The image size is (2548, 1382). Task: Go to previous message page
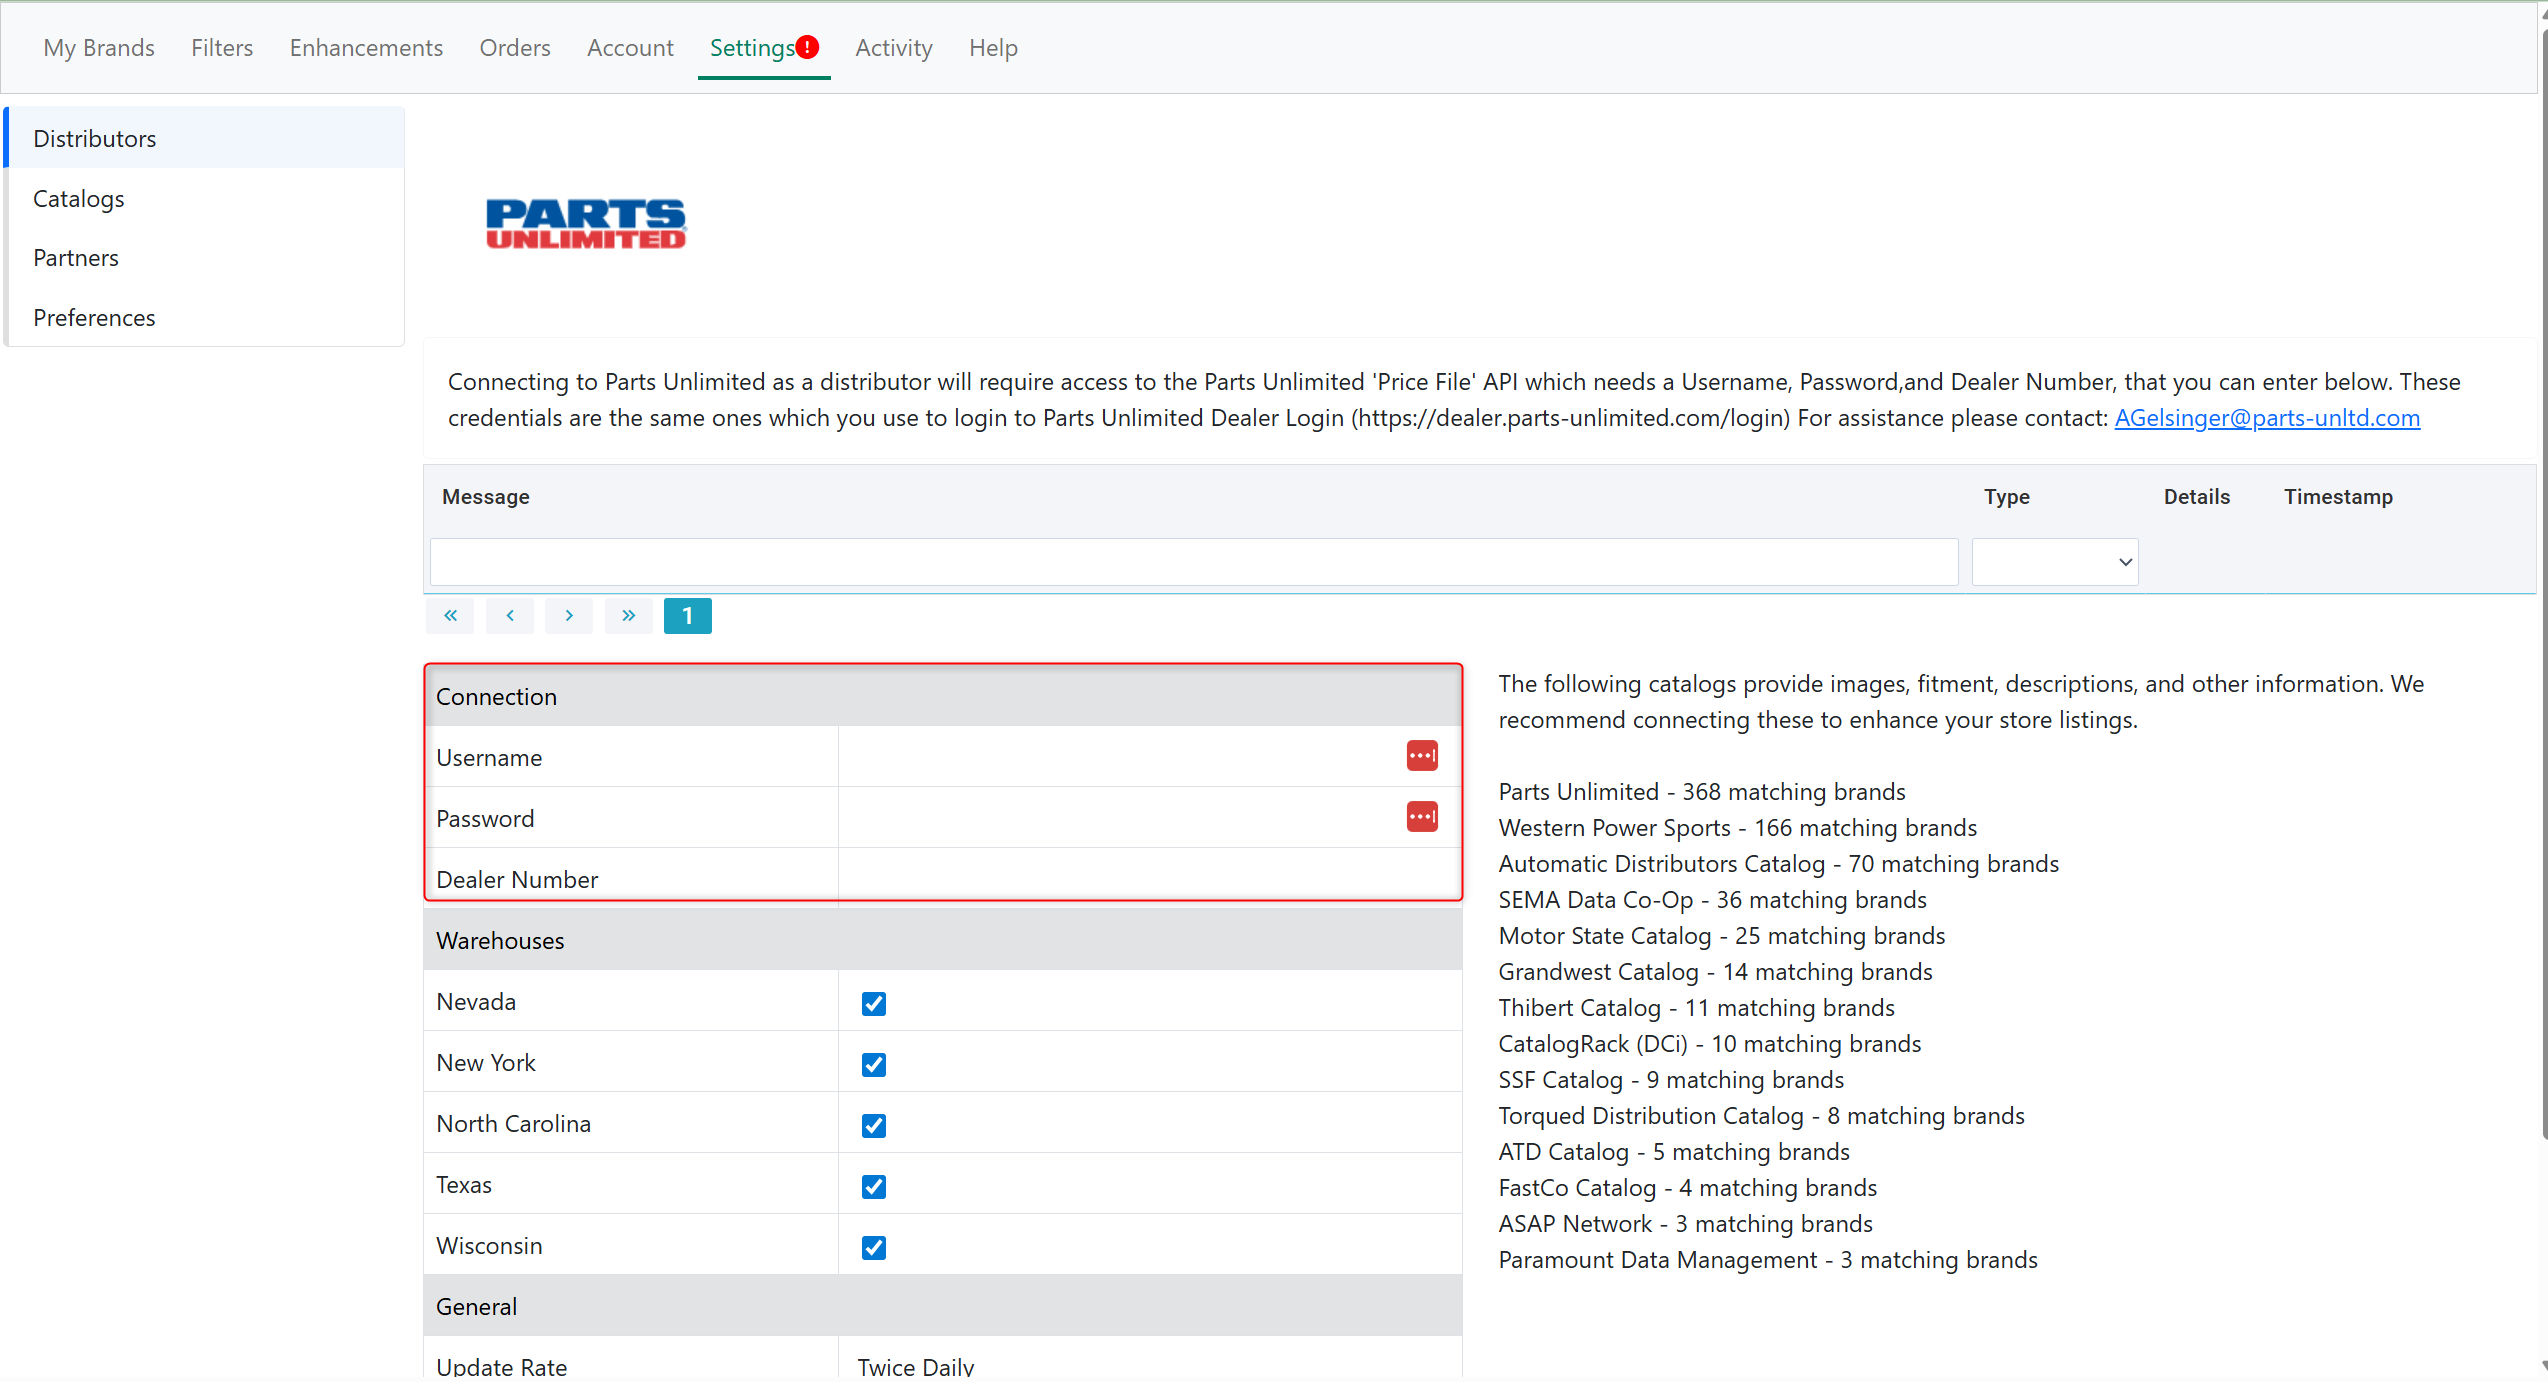tap(510, 616)
